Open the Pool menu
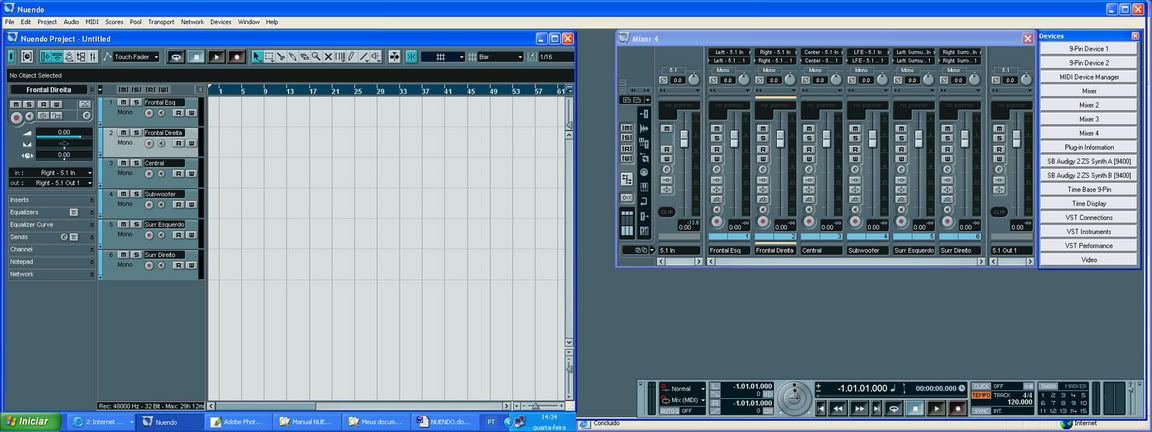The image size is (1152, 432). pyautogui.click(x=136, y=22)
